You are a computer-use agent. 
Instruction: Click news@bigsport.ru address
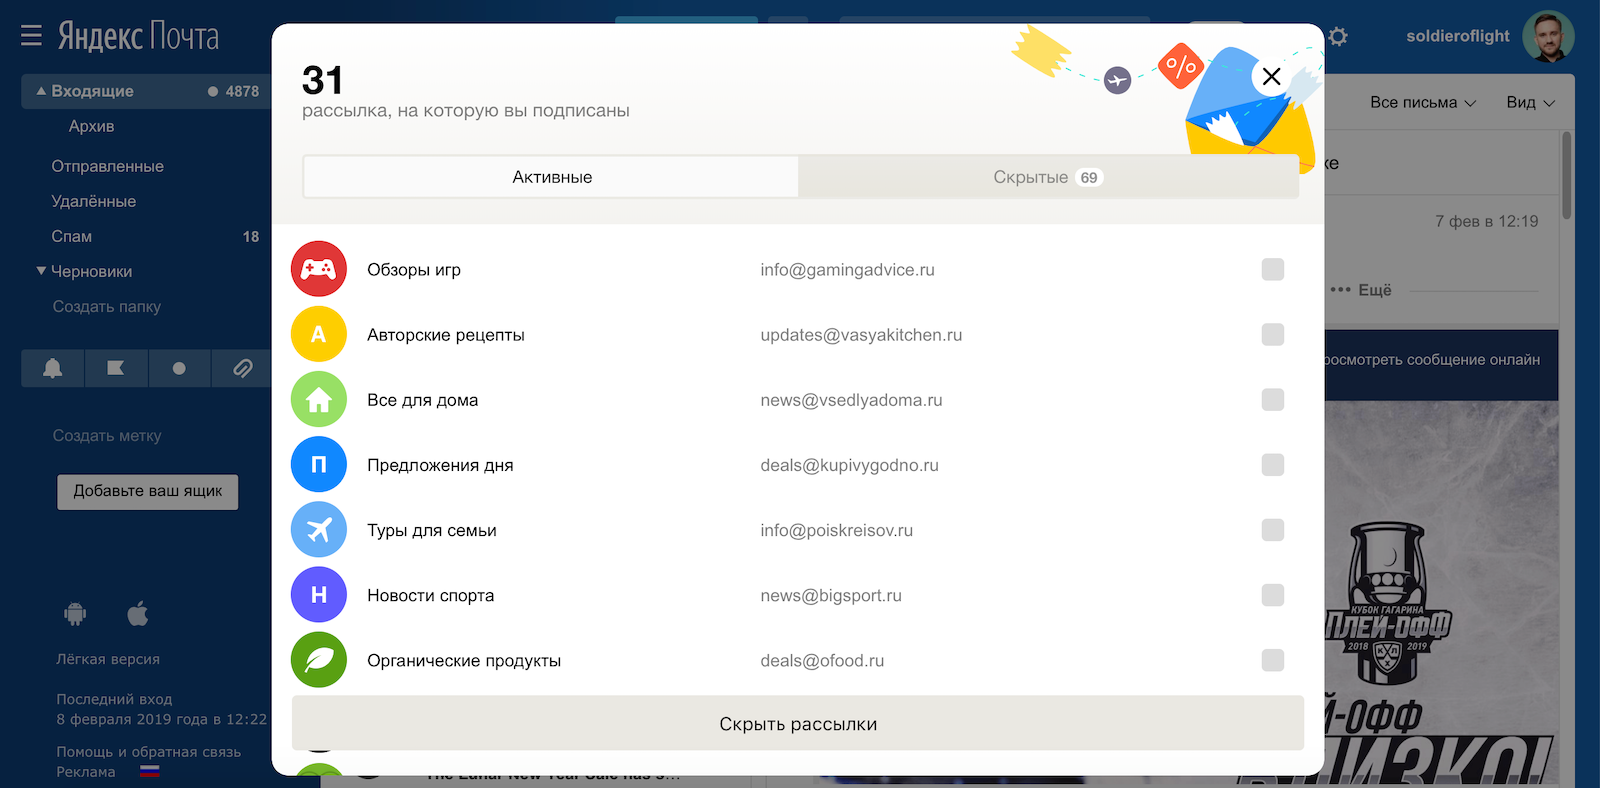[x=830, y=595]
